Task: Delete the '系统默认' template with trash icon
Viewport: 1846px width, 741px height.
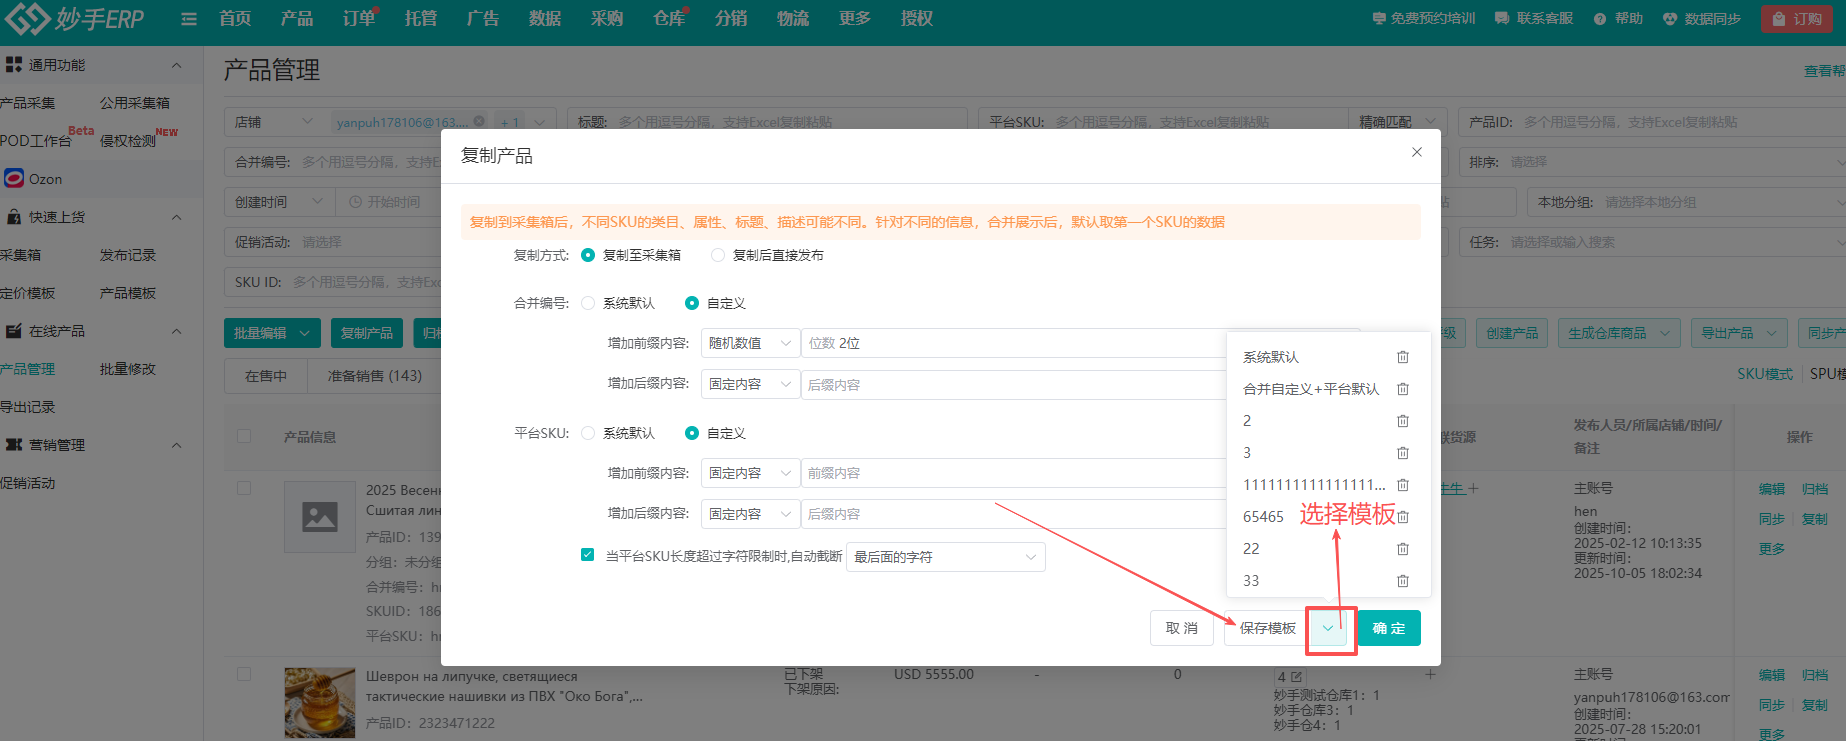Action: (x=1402, y=357)
